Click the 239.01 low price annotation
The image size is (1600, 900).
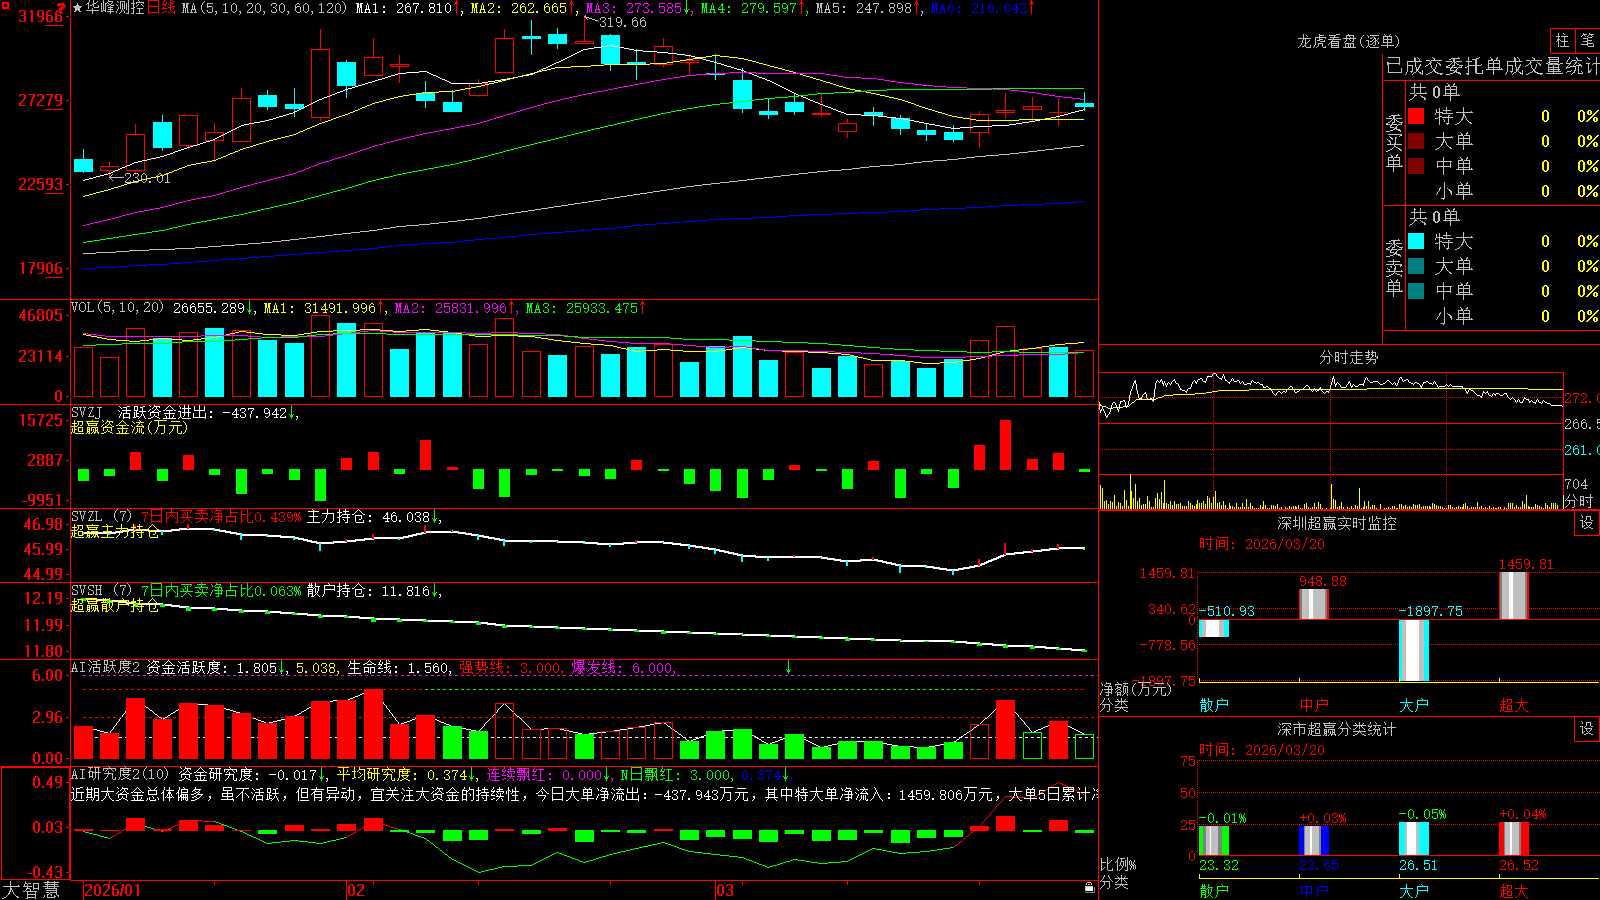coord(147,178)
